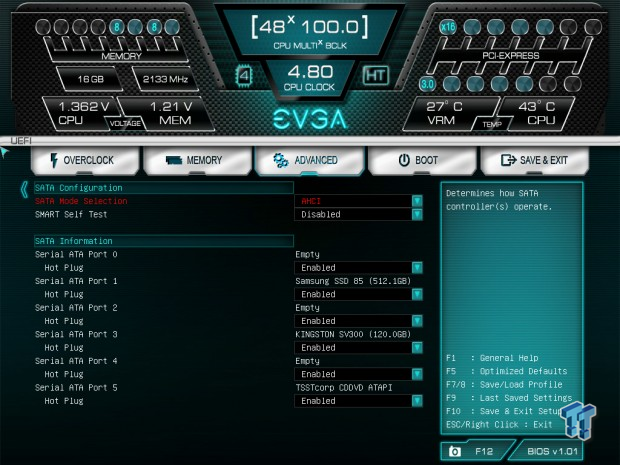Select the Serial ATA Port 3 row
620x465 pixels.
click(x=76, y=334)
